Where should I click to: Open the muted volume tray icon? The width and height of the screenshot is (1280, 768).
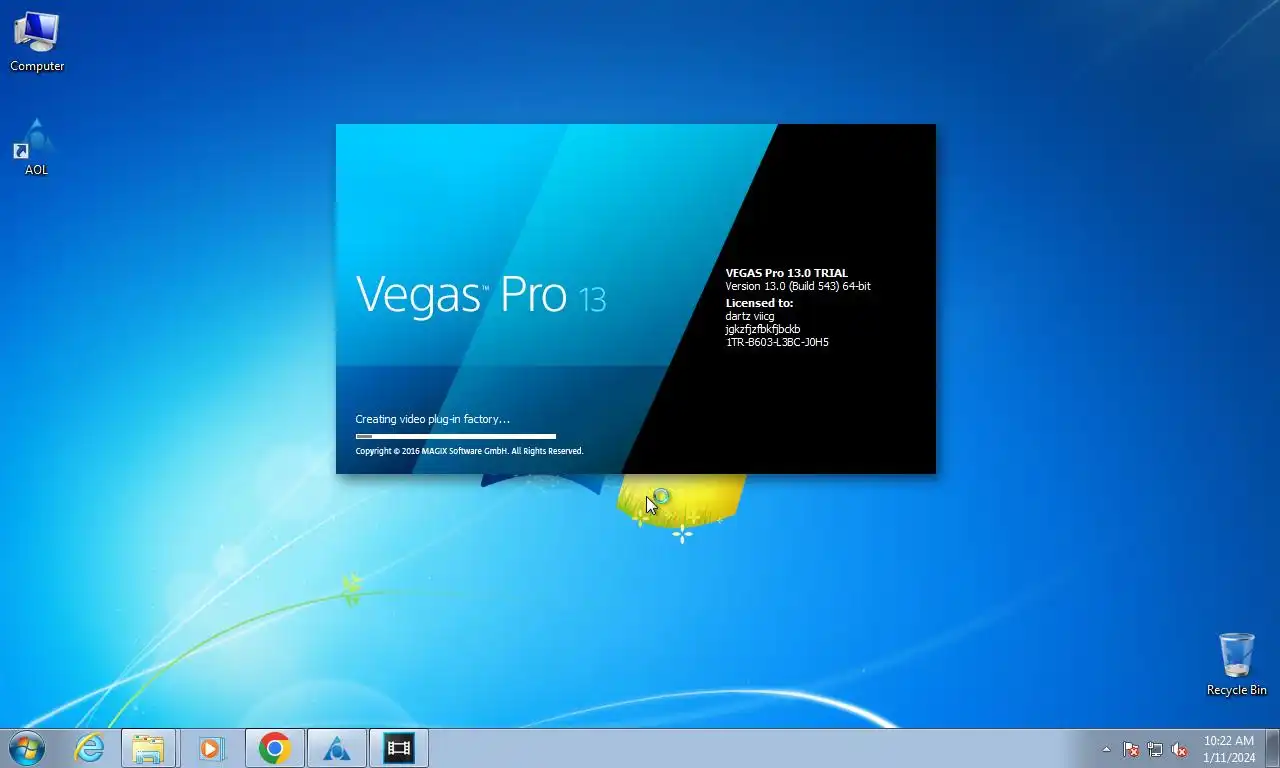tap(1179, 749)
